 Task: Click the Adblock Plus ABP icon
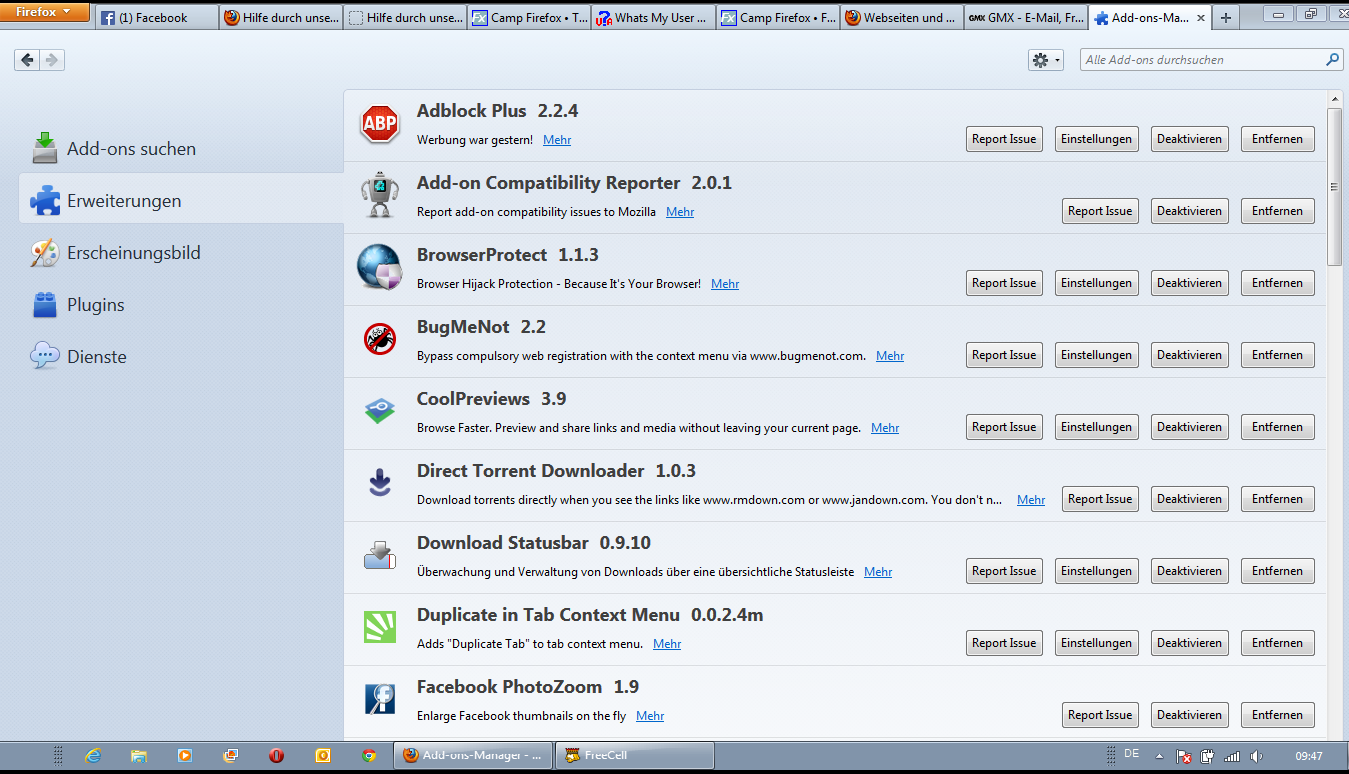pos(379,124)
